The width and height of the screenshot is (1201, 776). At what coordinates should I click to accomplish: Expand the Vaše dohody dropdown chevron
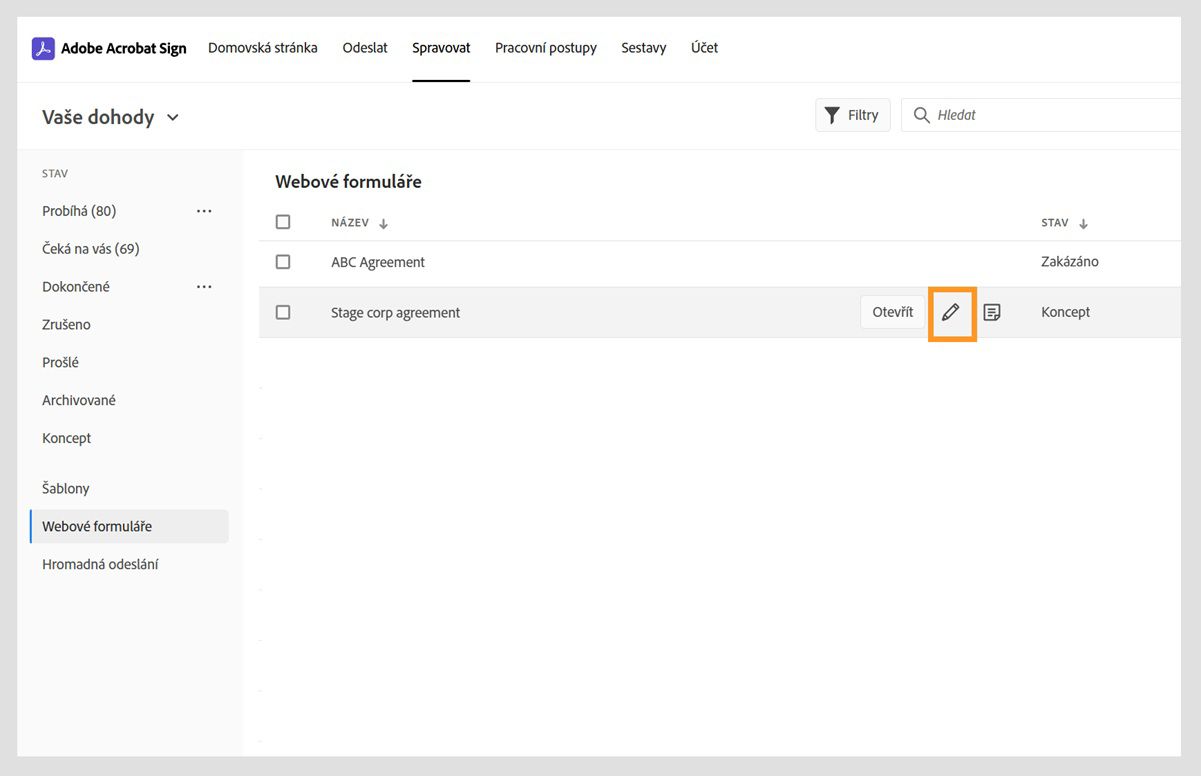click(173, 118)
